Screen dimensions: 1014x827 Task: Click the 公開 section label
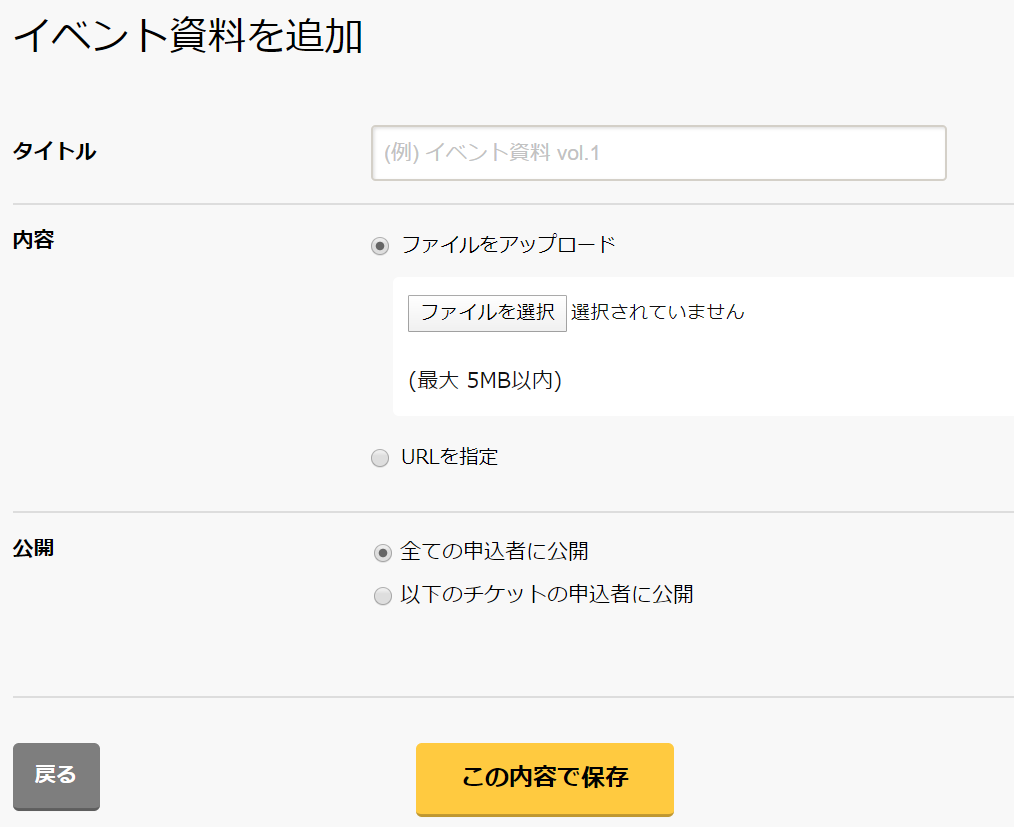tap(34, 548)
